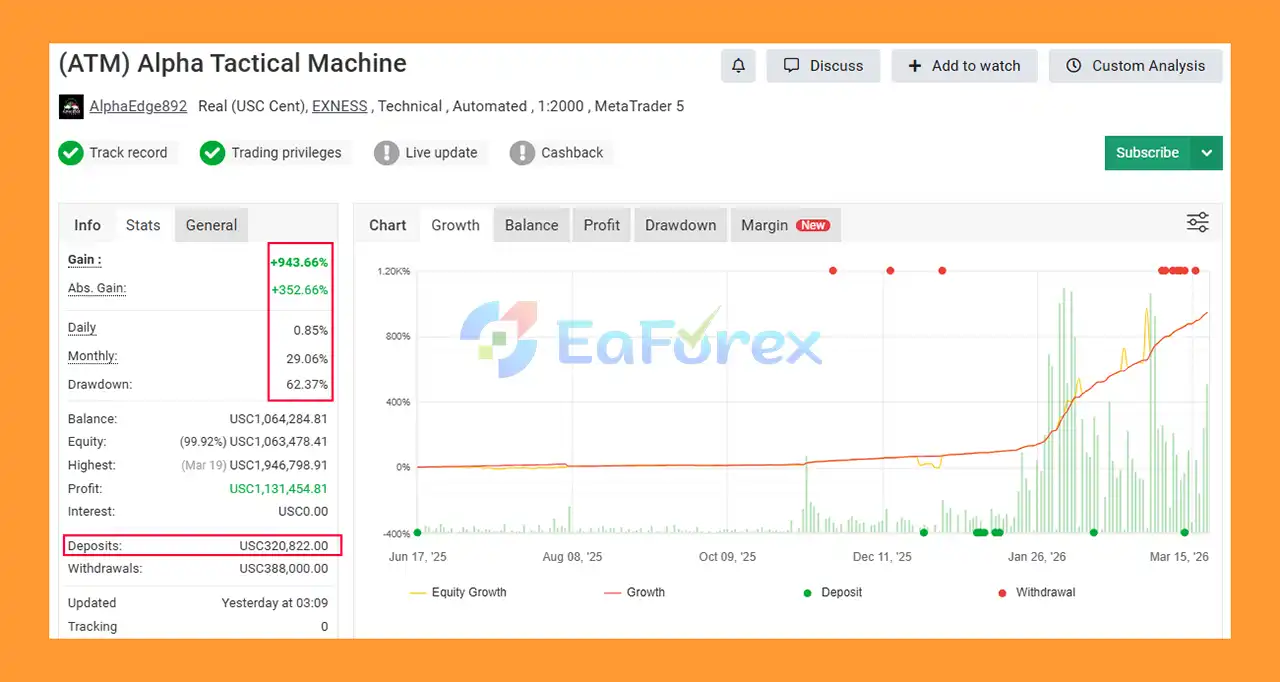Expand the Abs. Gain metric details
This screenshot has height=682, width=1280.
[96, 289]
